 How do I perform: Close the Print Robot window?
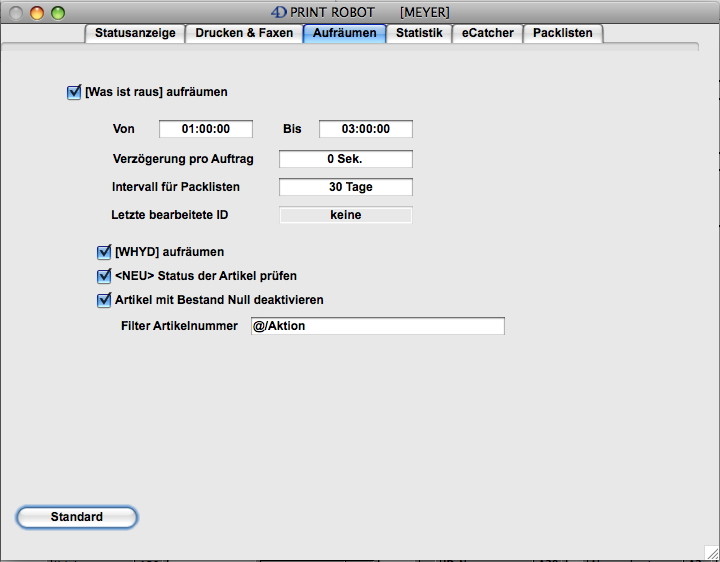coord(17,13)
